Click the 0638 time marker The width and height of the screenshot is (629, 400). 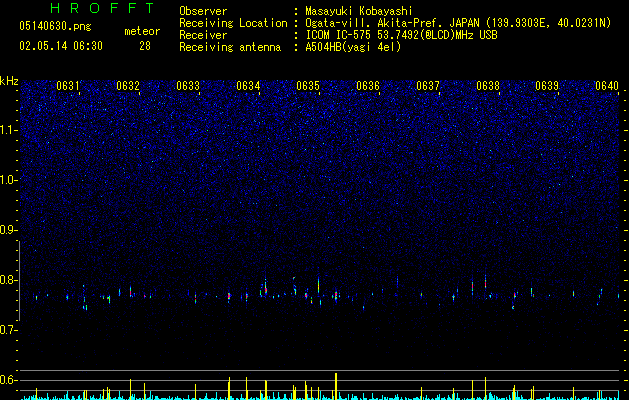[488, 86]
